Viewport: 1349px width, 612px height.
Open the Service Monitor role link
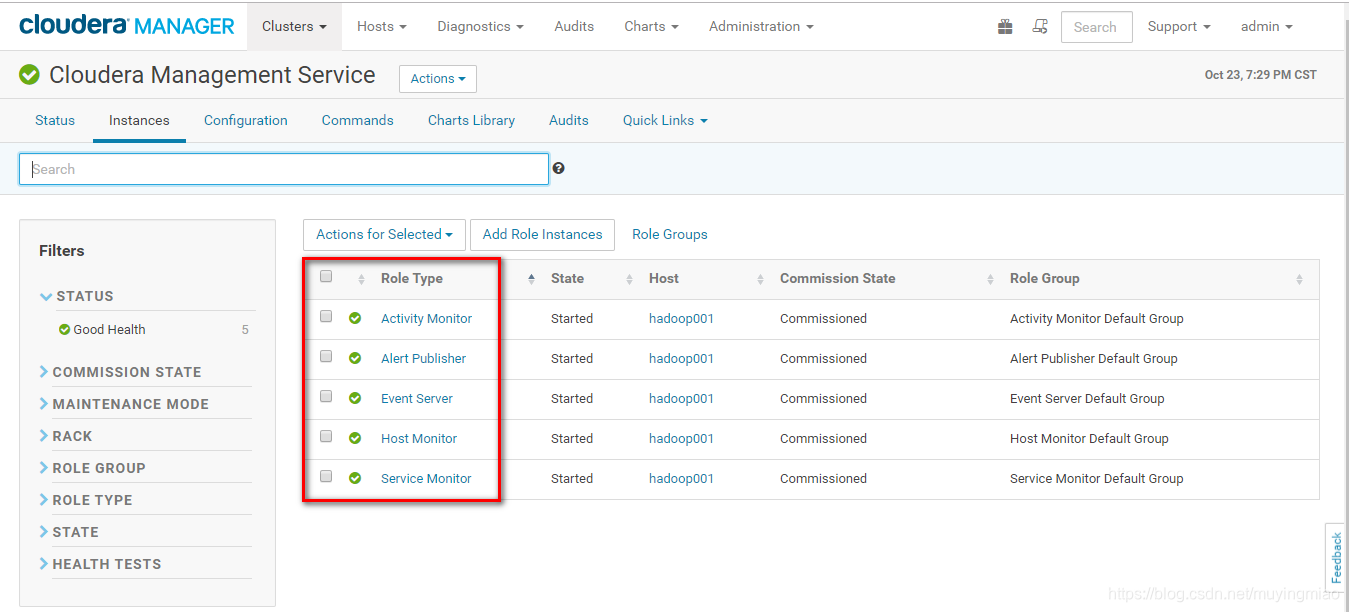pyautogui.click(x=426, y=478)
